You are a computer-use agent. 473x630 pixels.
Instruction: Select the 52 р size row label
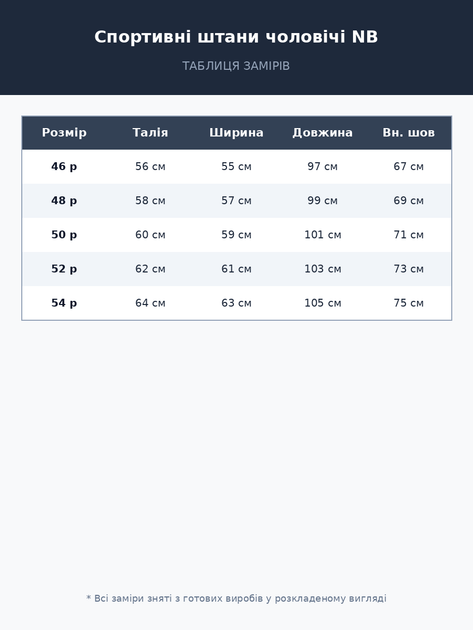point(64,269)
